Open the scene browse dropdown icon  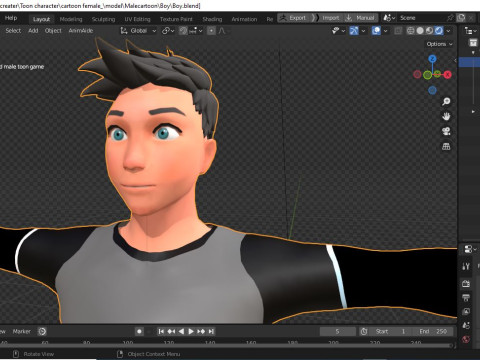coord(389,18)
